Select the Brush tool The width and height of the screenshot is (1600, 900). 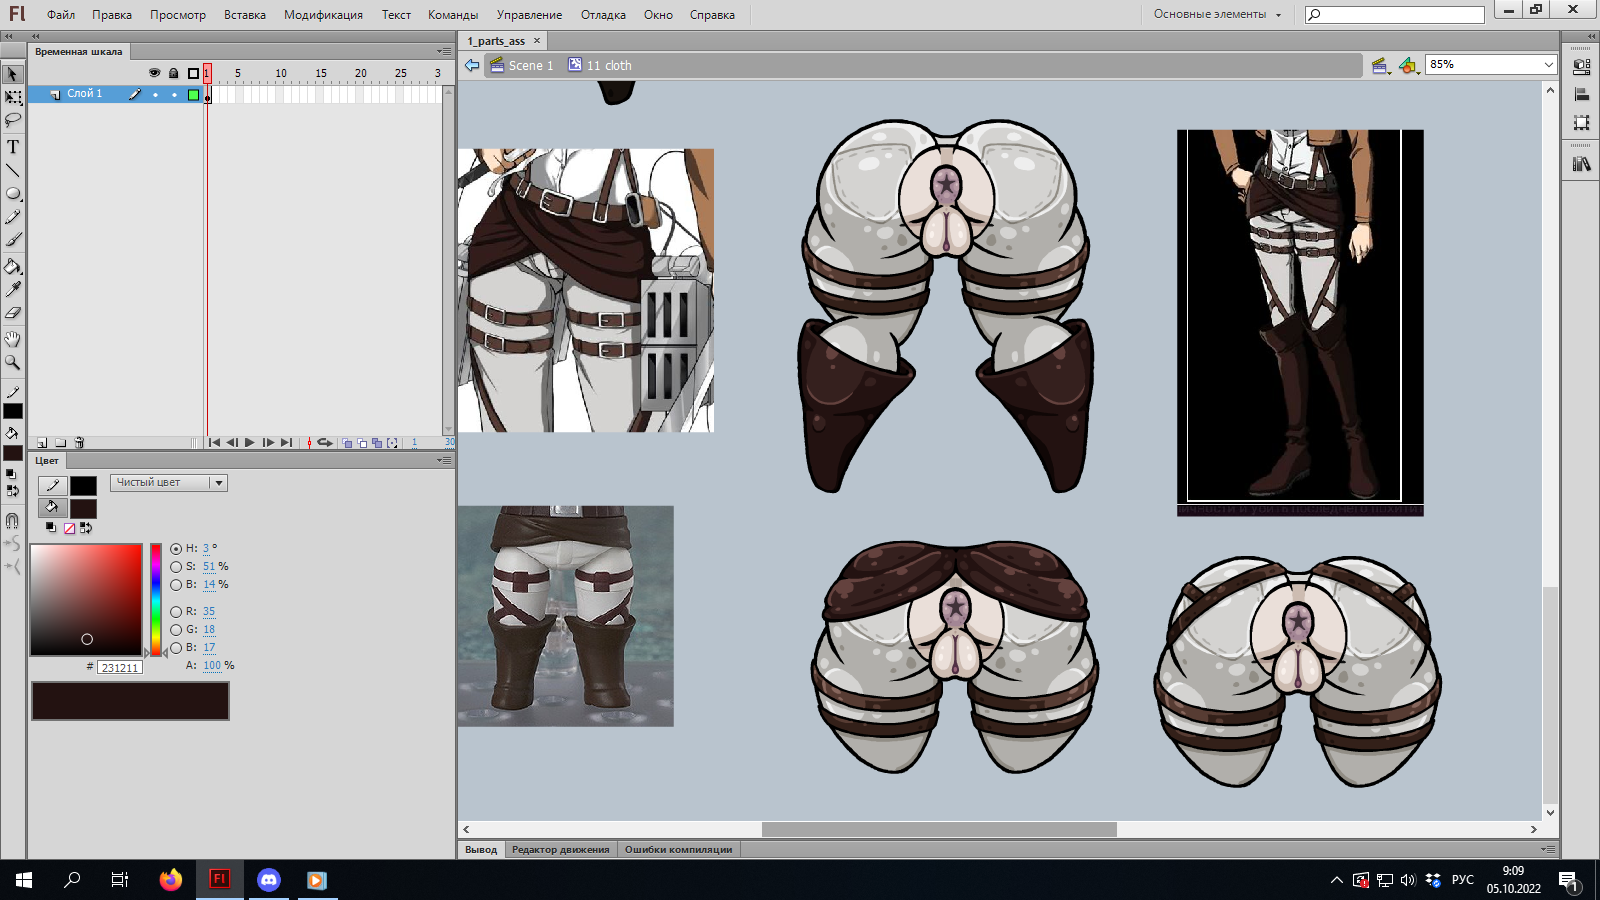click(x=13, y=240)
